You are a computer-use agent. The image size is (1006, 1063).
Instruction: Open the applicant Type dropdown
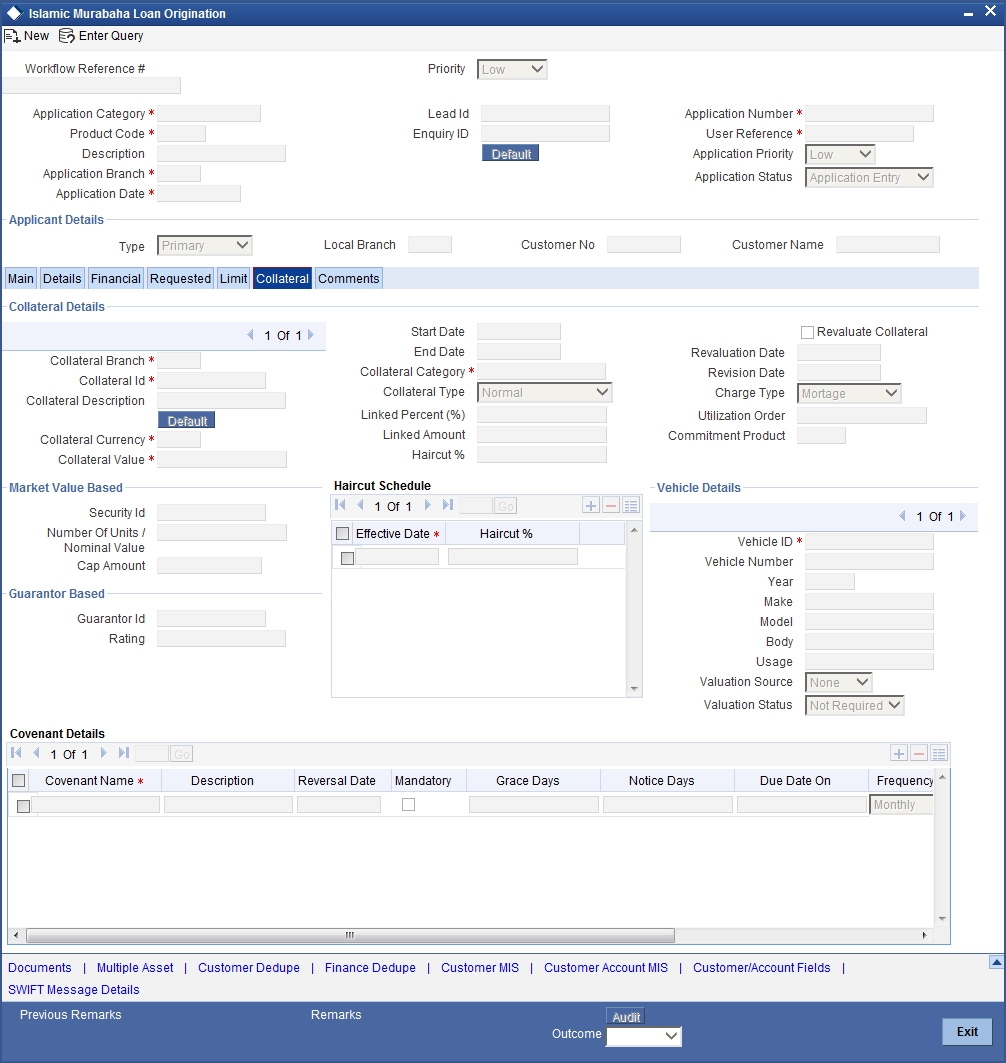[x=204, y=245]
